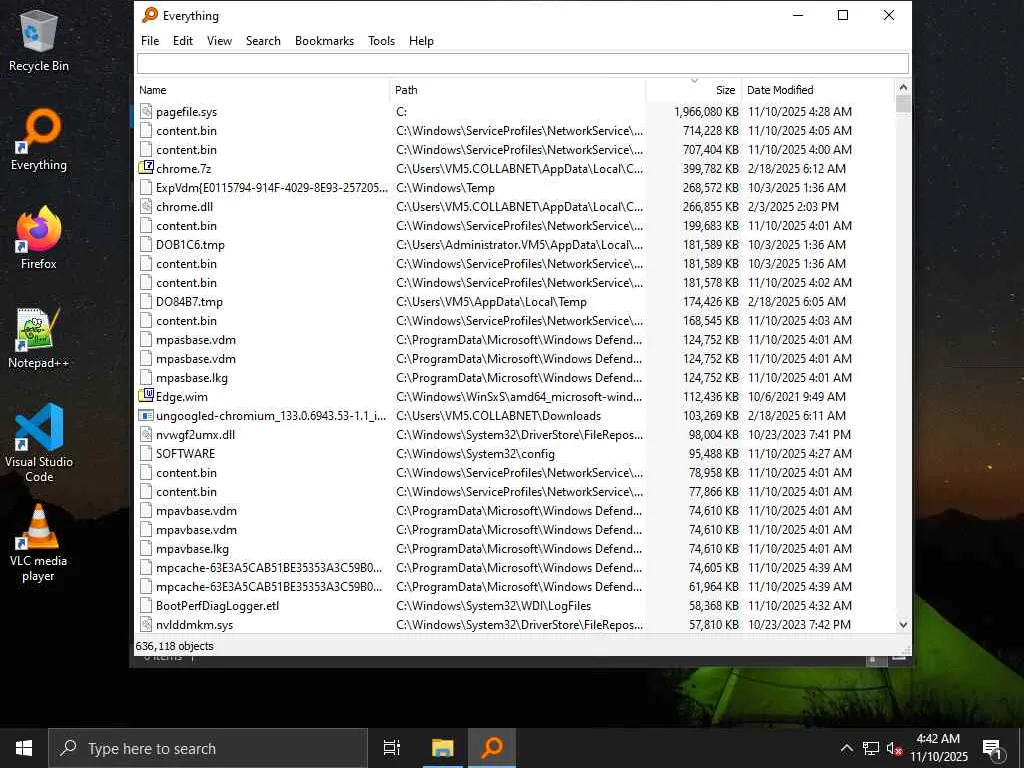Click the Everything search input field
Viewport: 1024px width, 768px height.
click(x=522, y=63)
